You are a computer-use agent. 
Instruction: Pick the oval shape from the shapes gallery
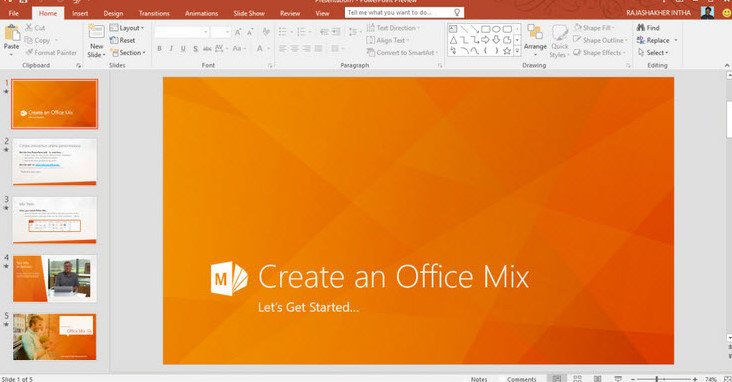[496, 29]
